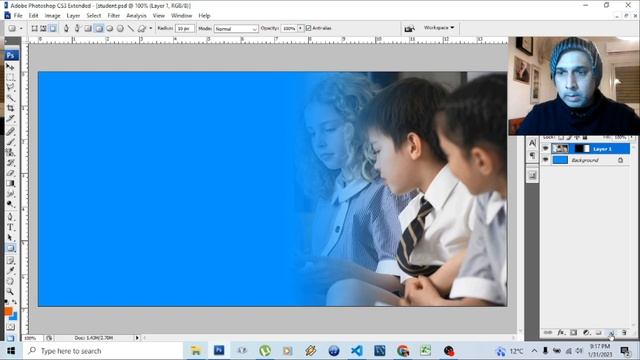
Task: Select the Magic Wand tool
Action: point(10,98)
